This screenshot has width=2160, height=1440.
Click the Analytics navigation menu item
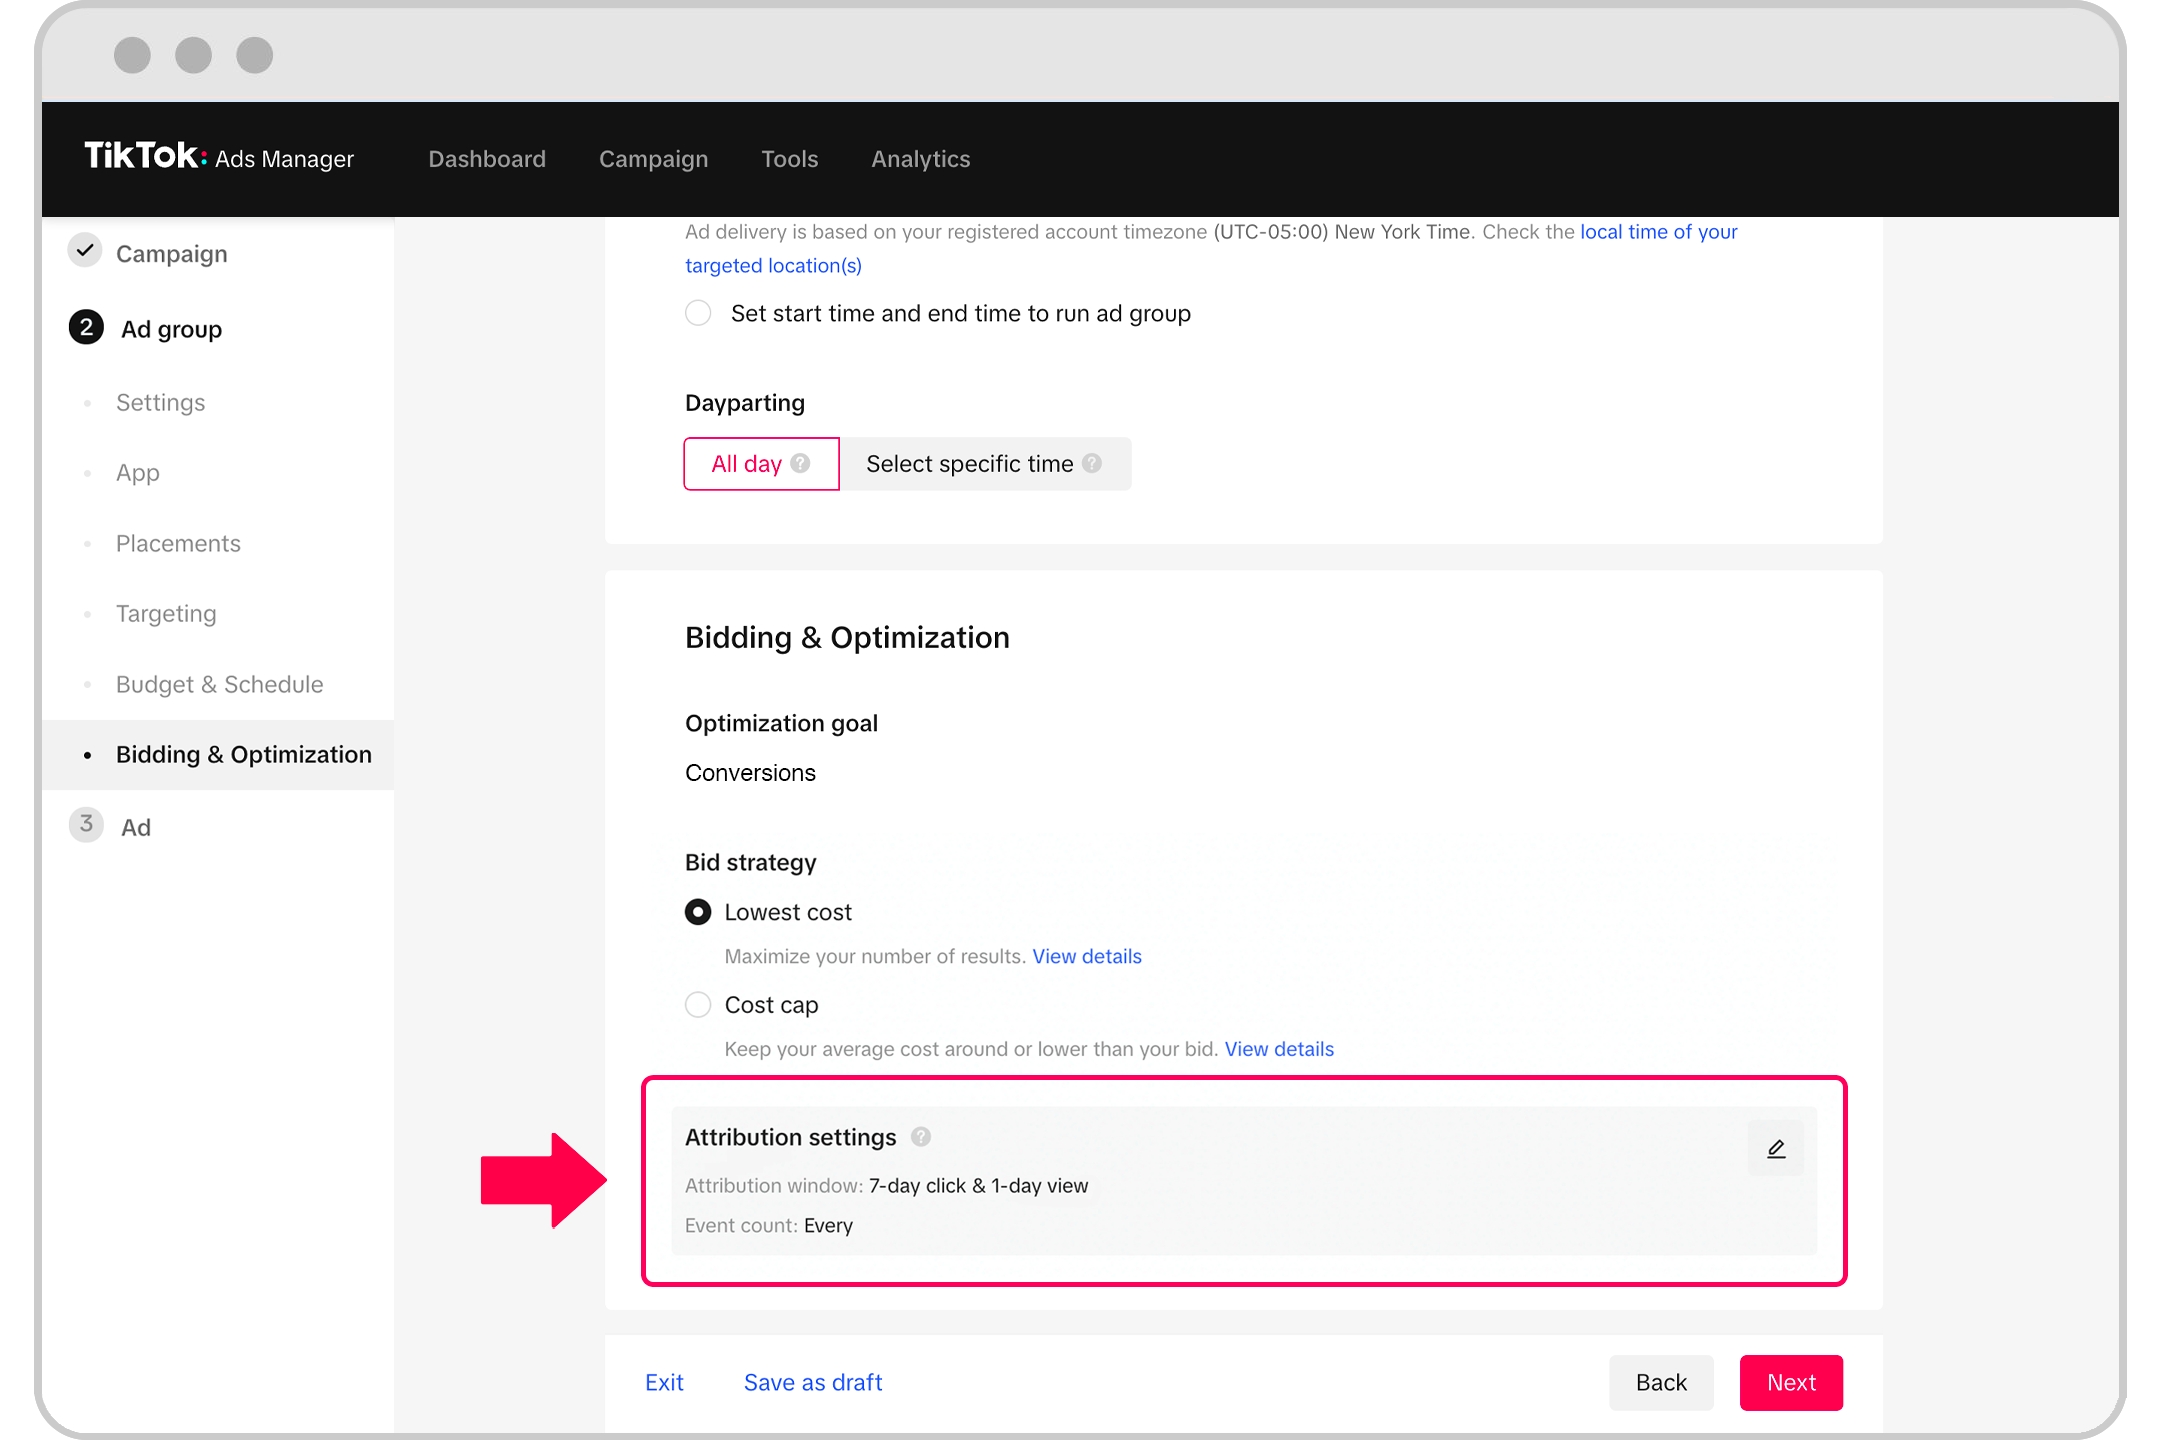point(921,159)
